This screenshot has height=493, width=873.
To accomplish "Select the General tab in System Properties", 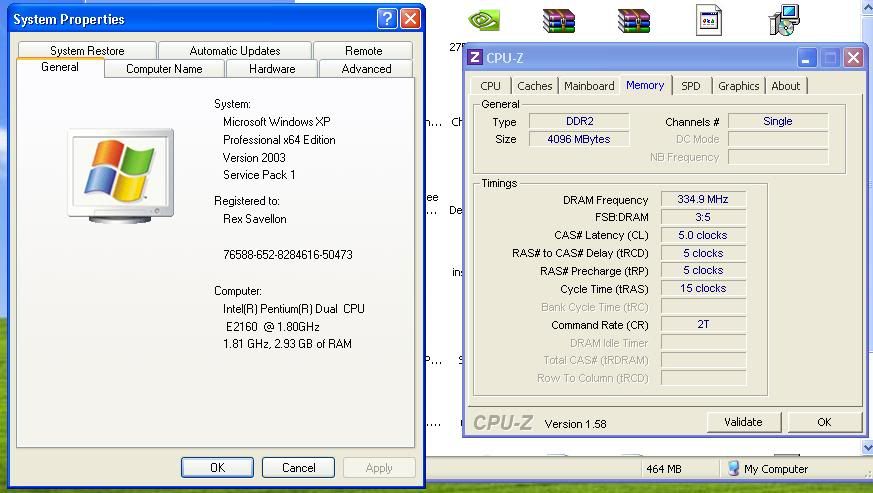I will [x=60, y=67].
